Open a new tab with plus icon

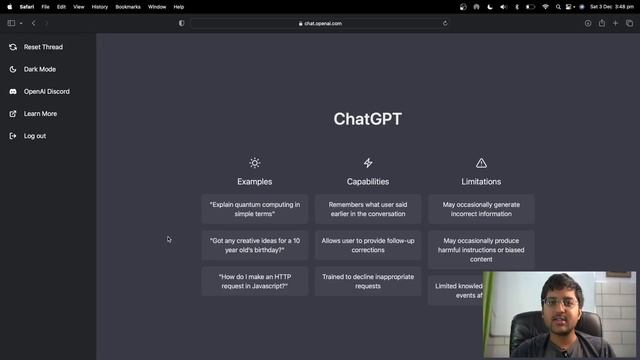(615, 23)
